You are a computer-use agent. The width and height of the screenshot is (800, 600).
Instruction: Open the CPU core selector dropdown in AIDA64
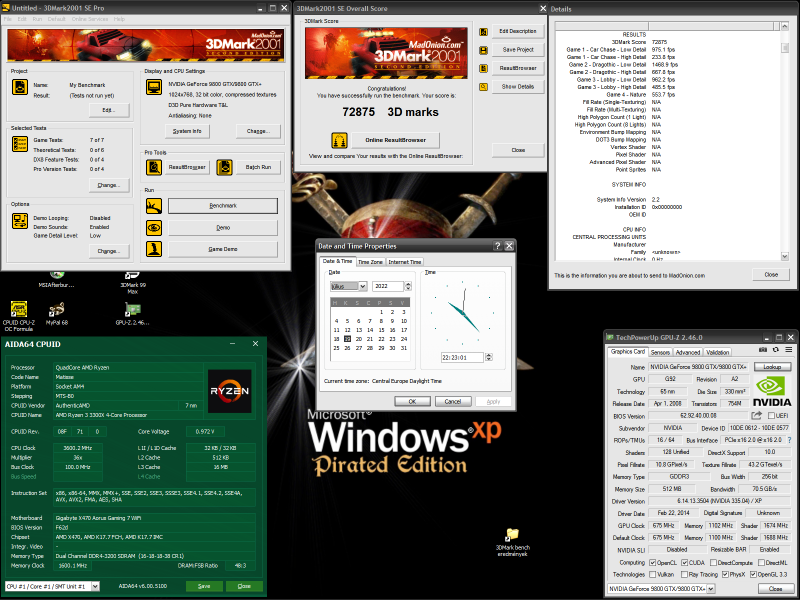coord(95,586)
